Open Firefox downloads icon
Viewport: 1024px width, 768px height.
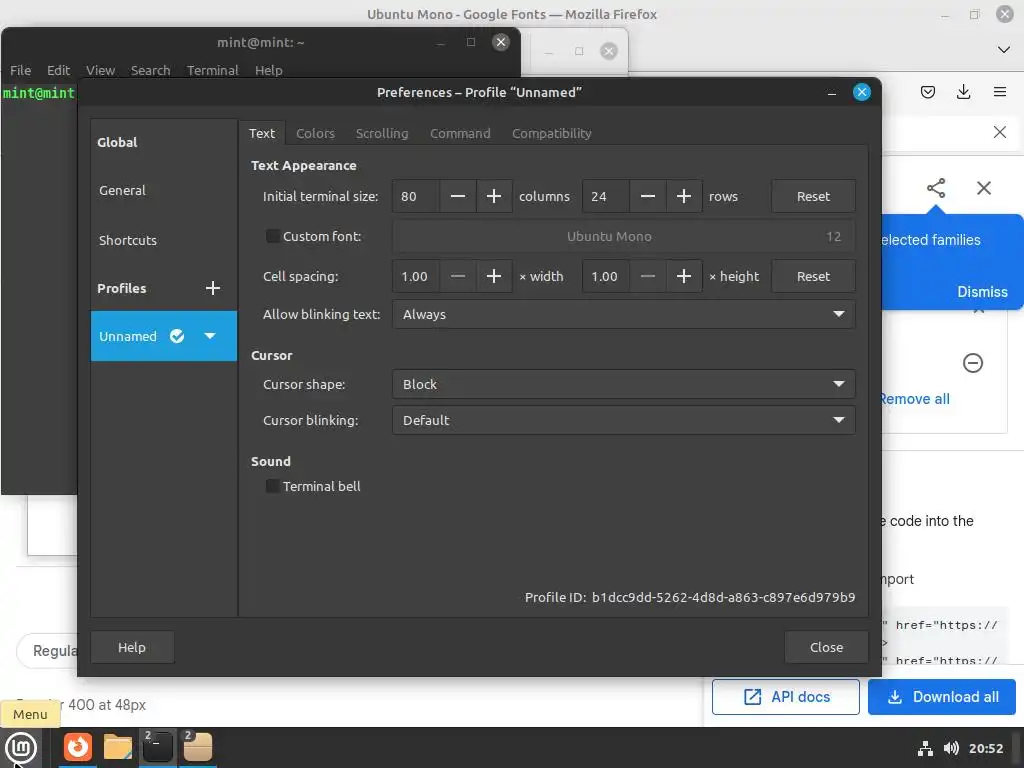pos(963,92)
